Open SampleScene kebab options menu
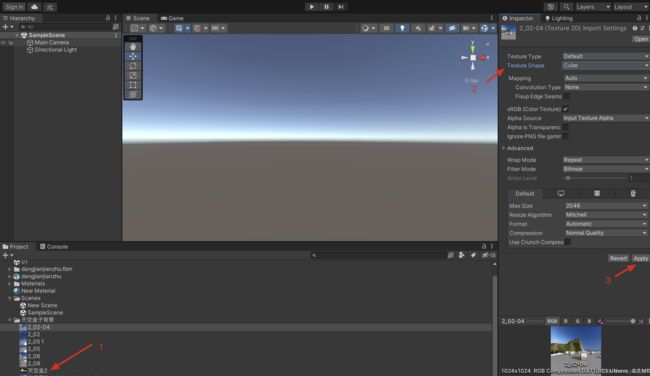This screenshot has height=376, width=650. pyautogui.click(x=116, y=35)
